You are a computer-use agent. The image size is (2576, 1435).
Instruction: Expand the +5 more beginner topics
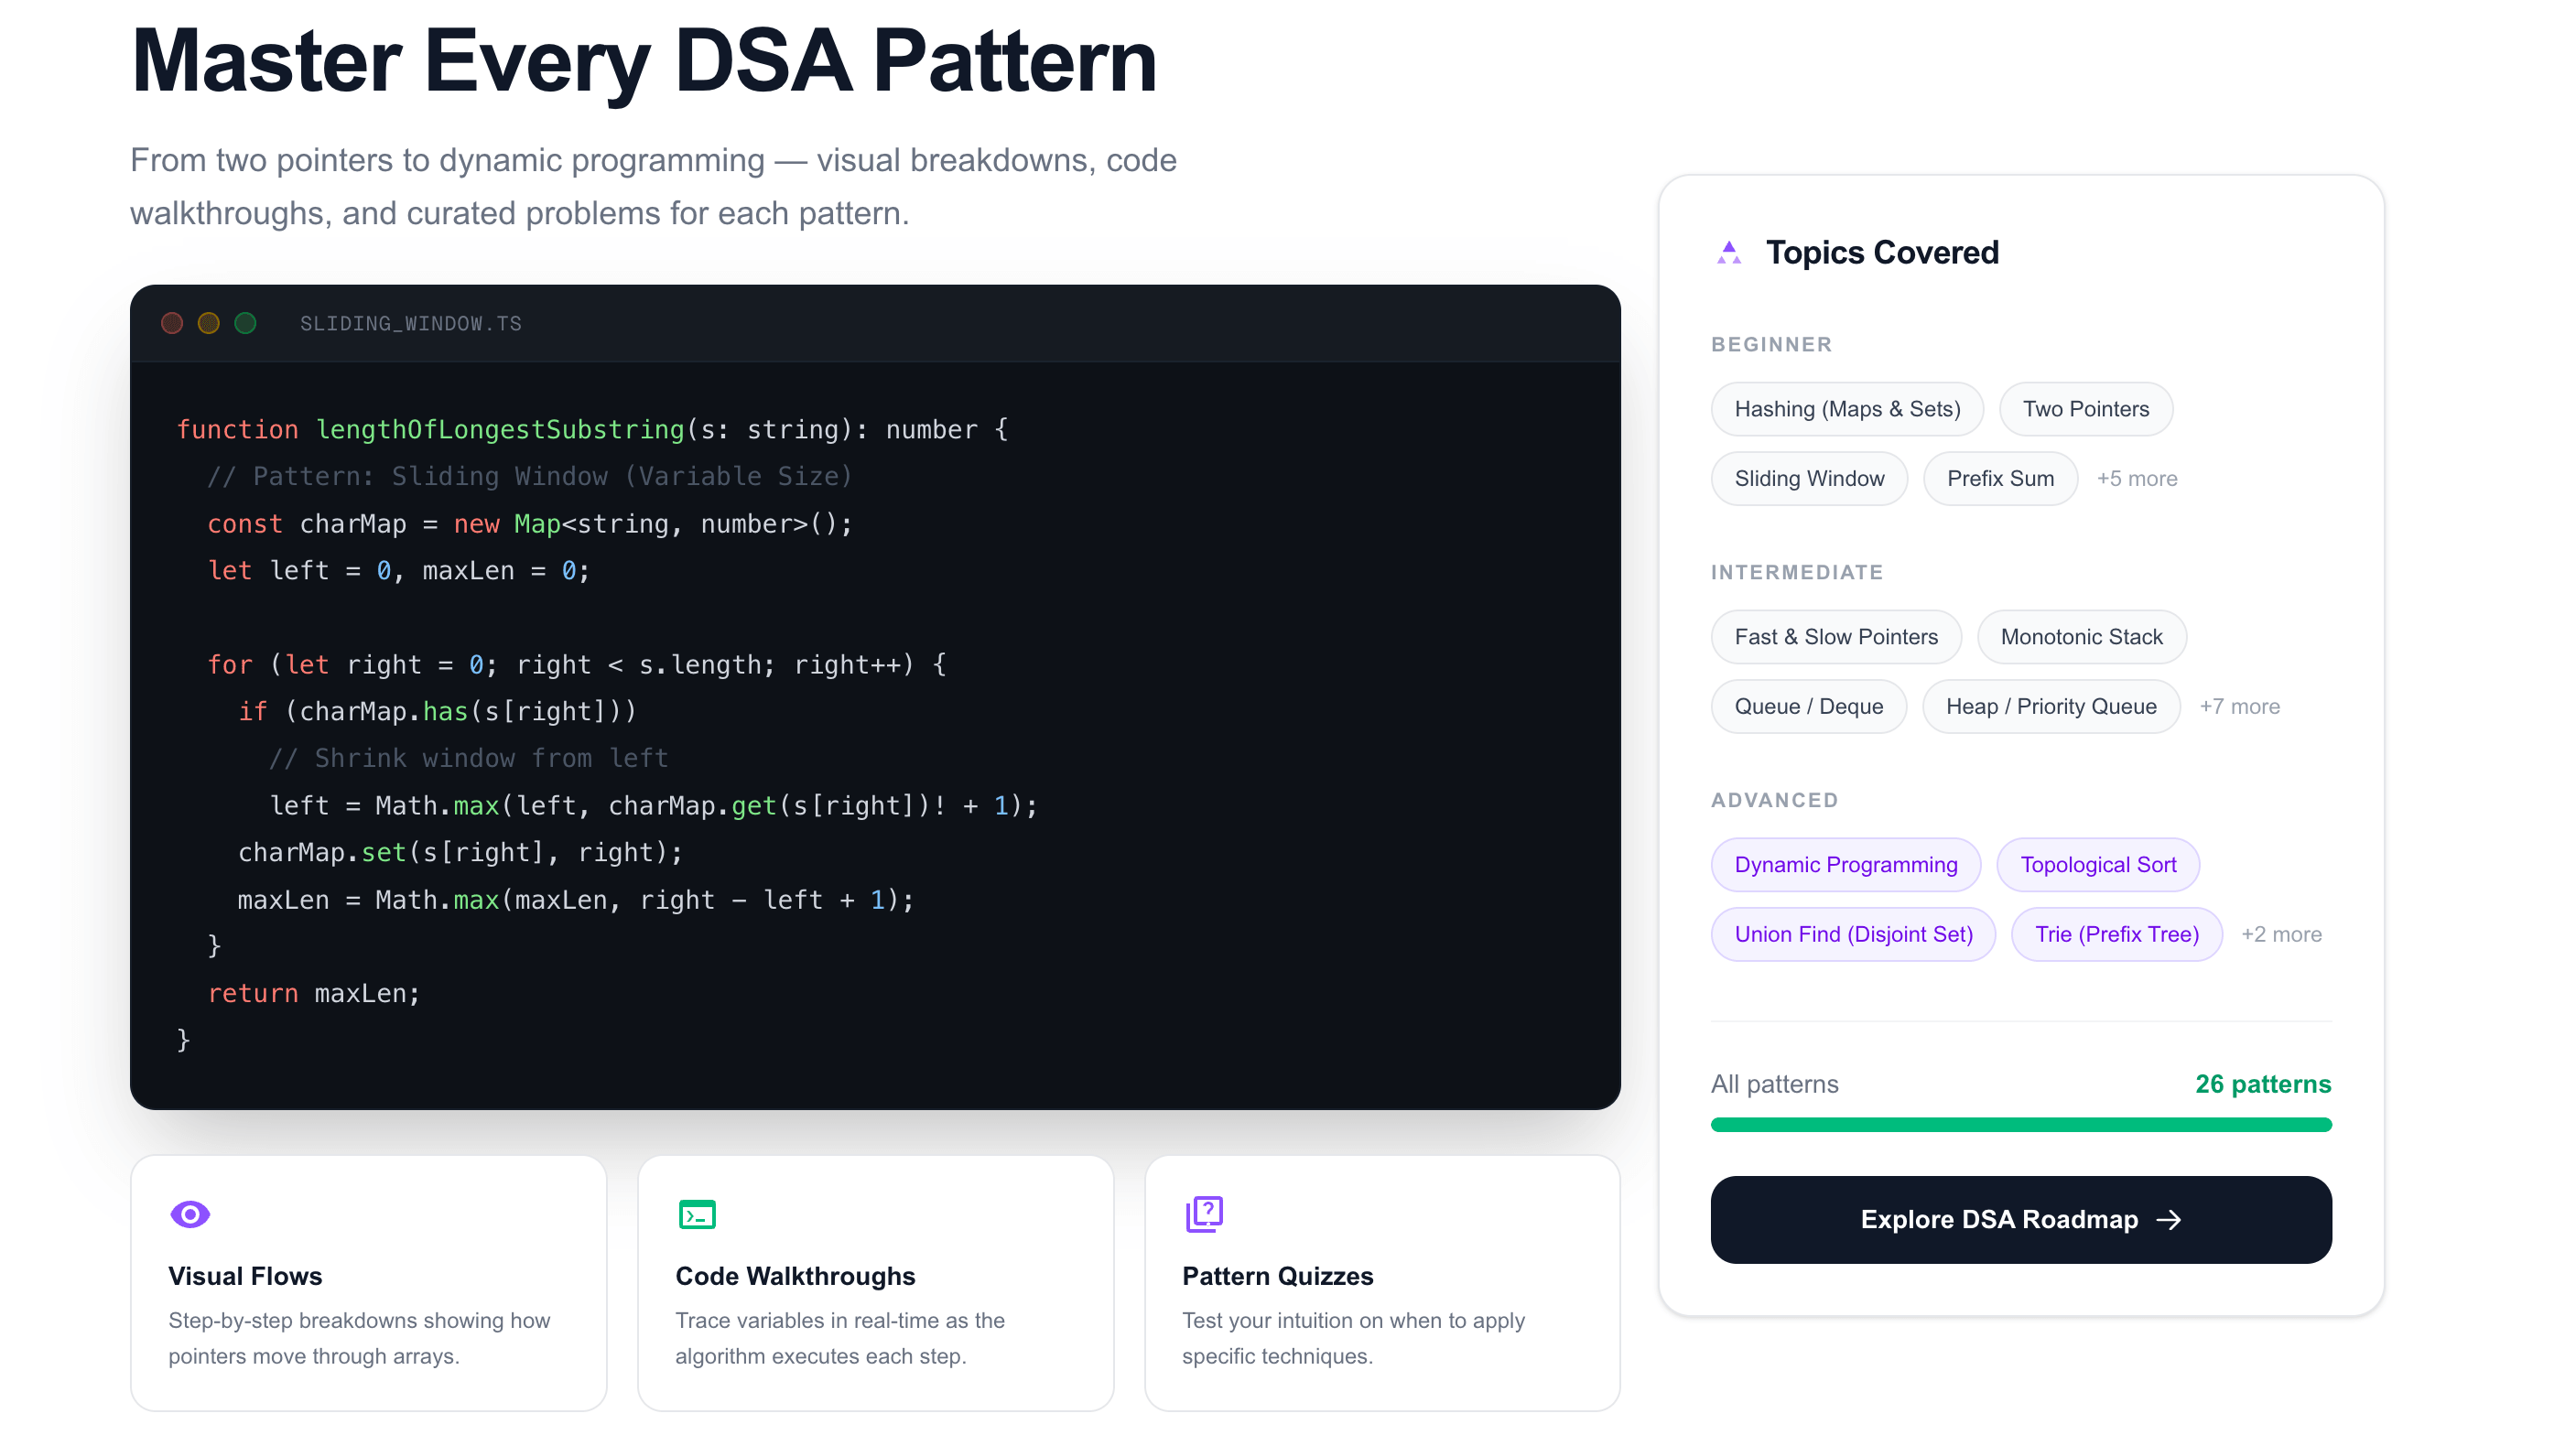pyautogui.click(x=2137, y=479)
